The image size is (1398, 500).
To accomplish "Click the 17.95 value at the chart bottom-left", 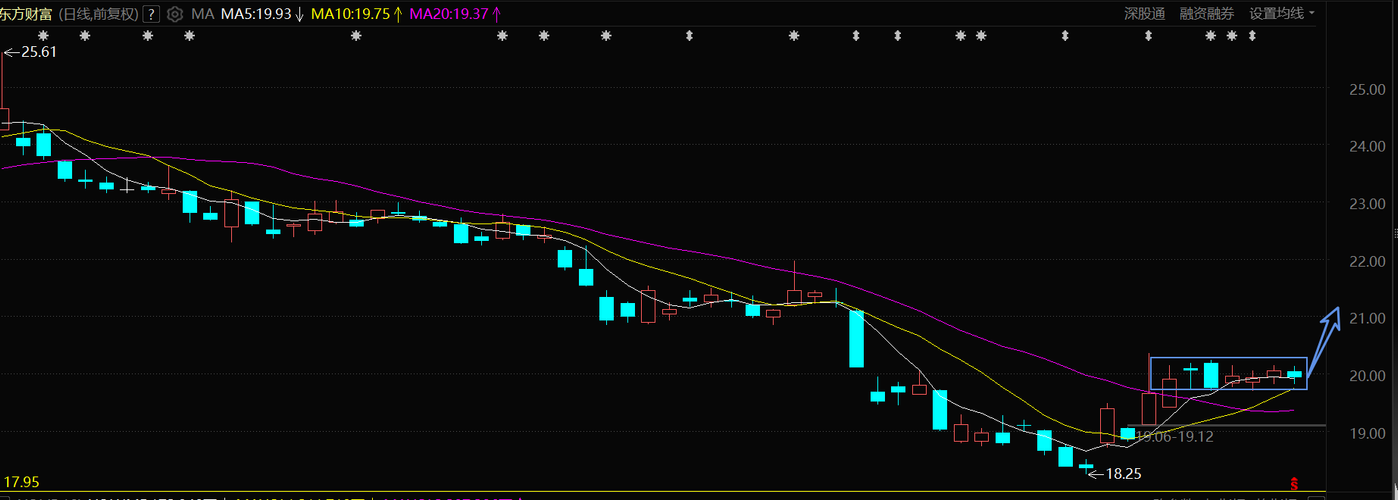I will 19,481.
